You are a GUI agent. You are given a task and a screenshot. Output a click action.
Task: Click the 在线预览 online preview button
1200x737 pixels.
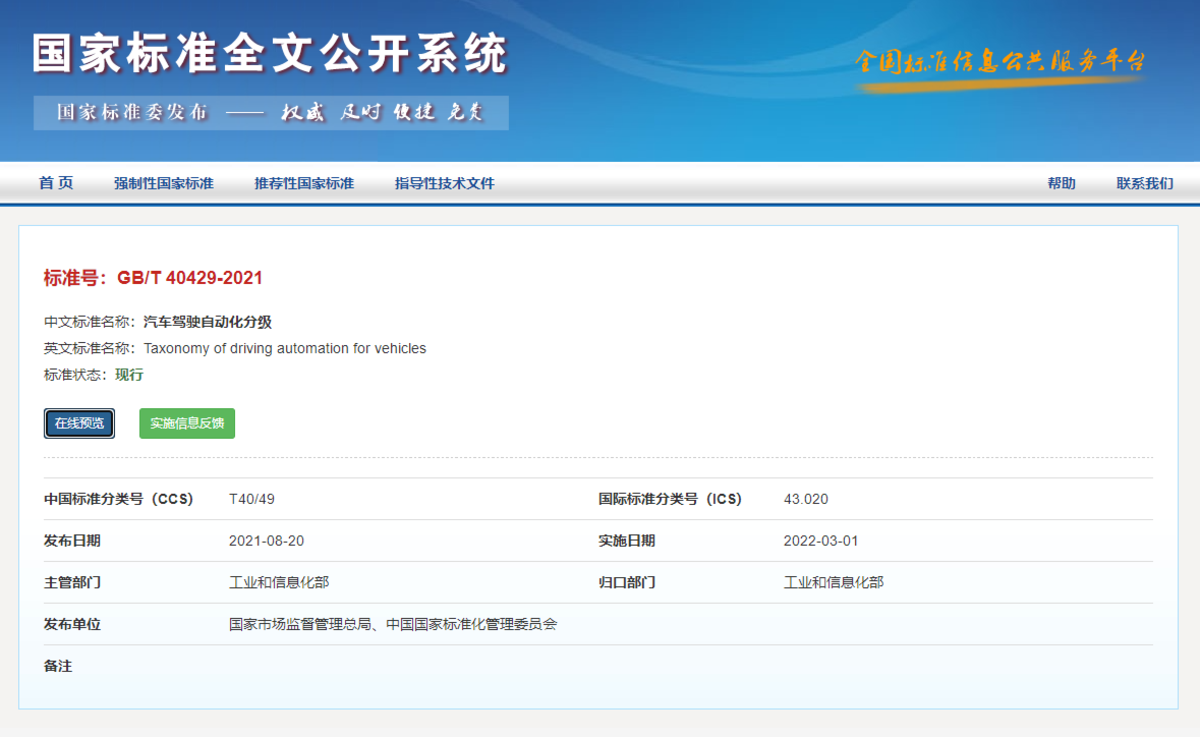click(x=79, y=423)
